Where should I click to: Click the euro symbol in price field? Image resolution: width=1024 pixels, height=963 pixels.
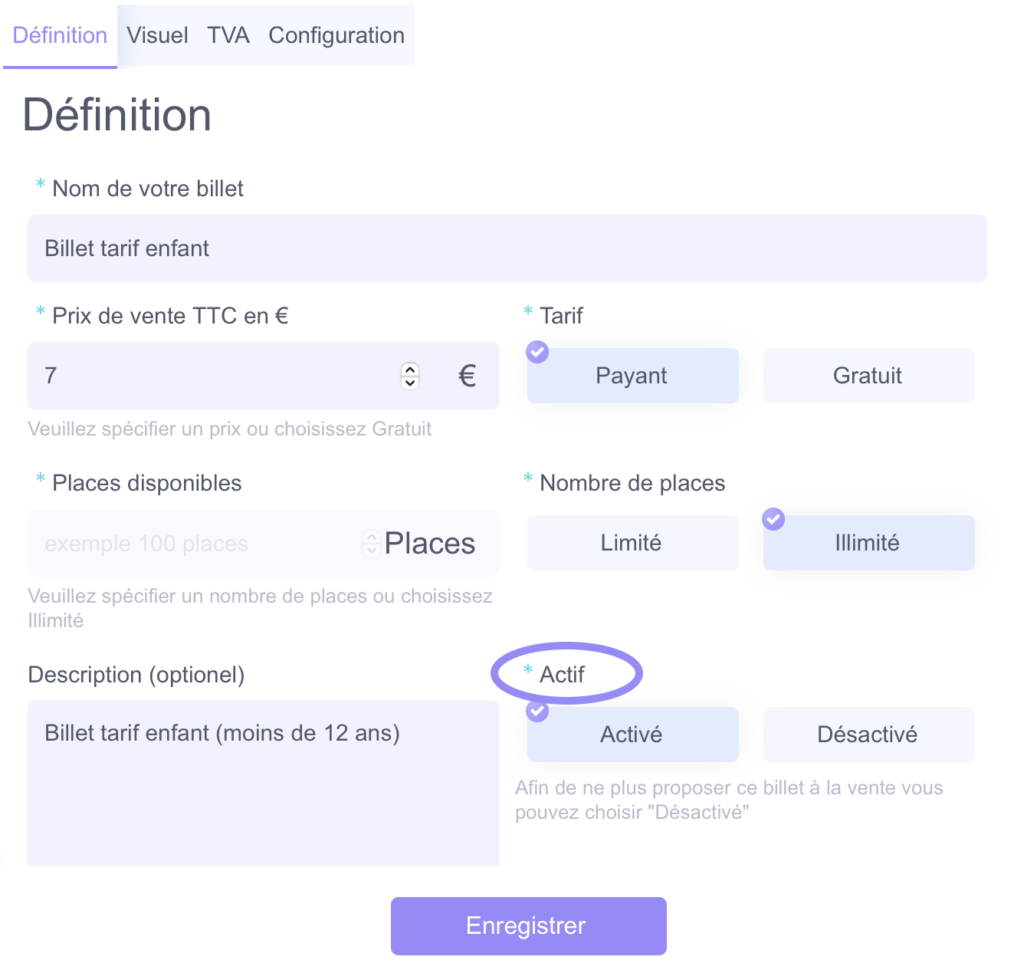(467, 375)
